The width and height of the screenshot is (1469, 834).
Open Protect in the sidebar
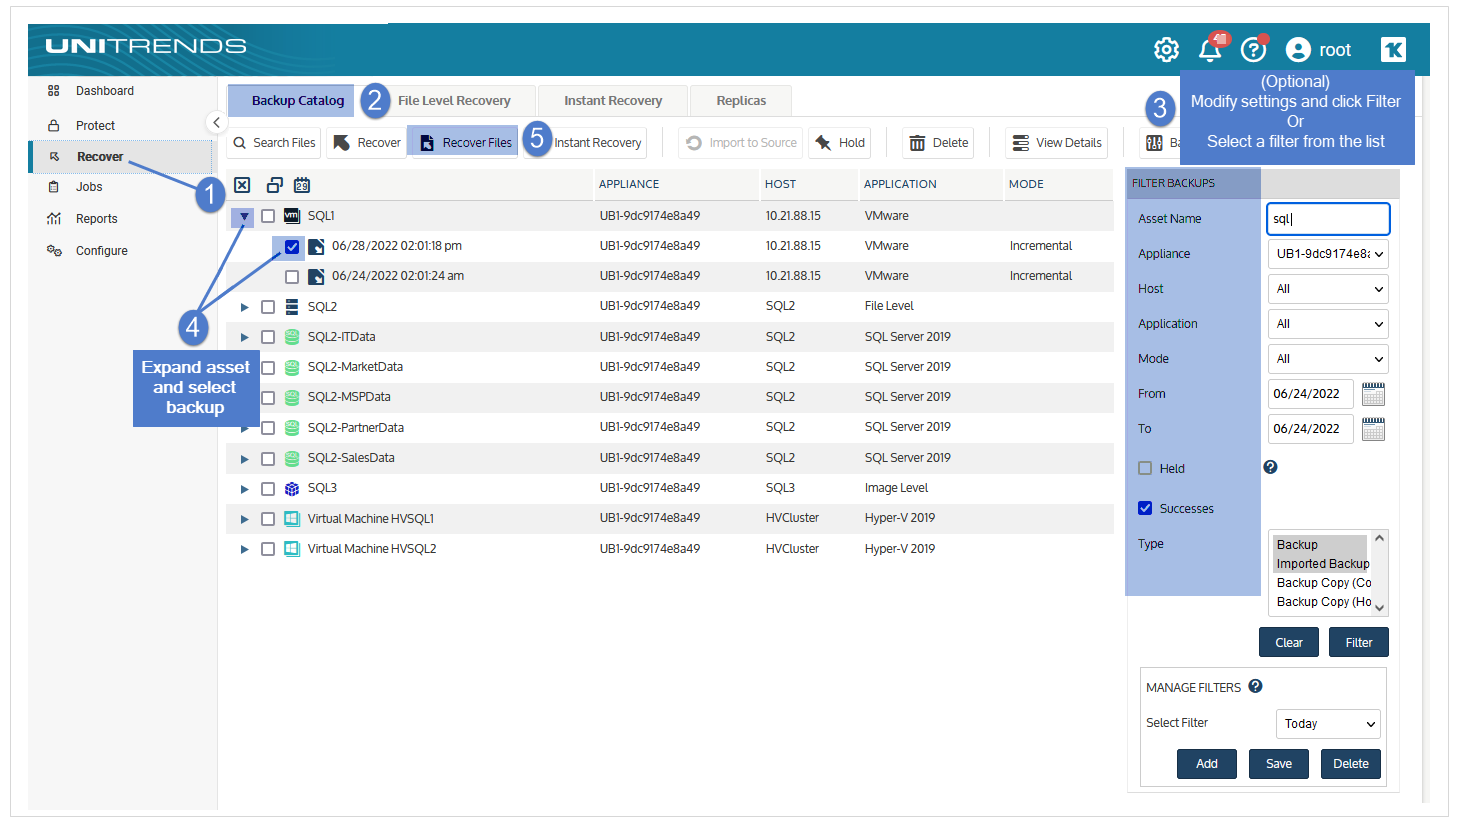95,126
